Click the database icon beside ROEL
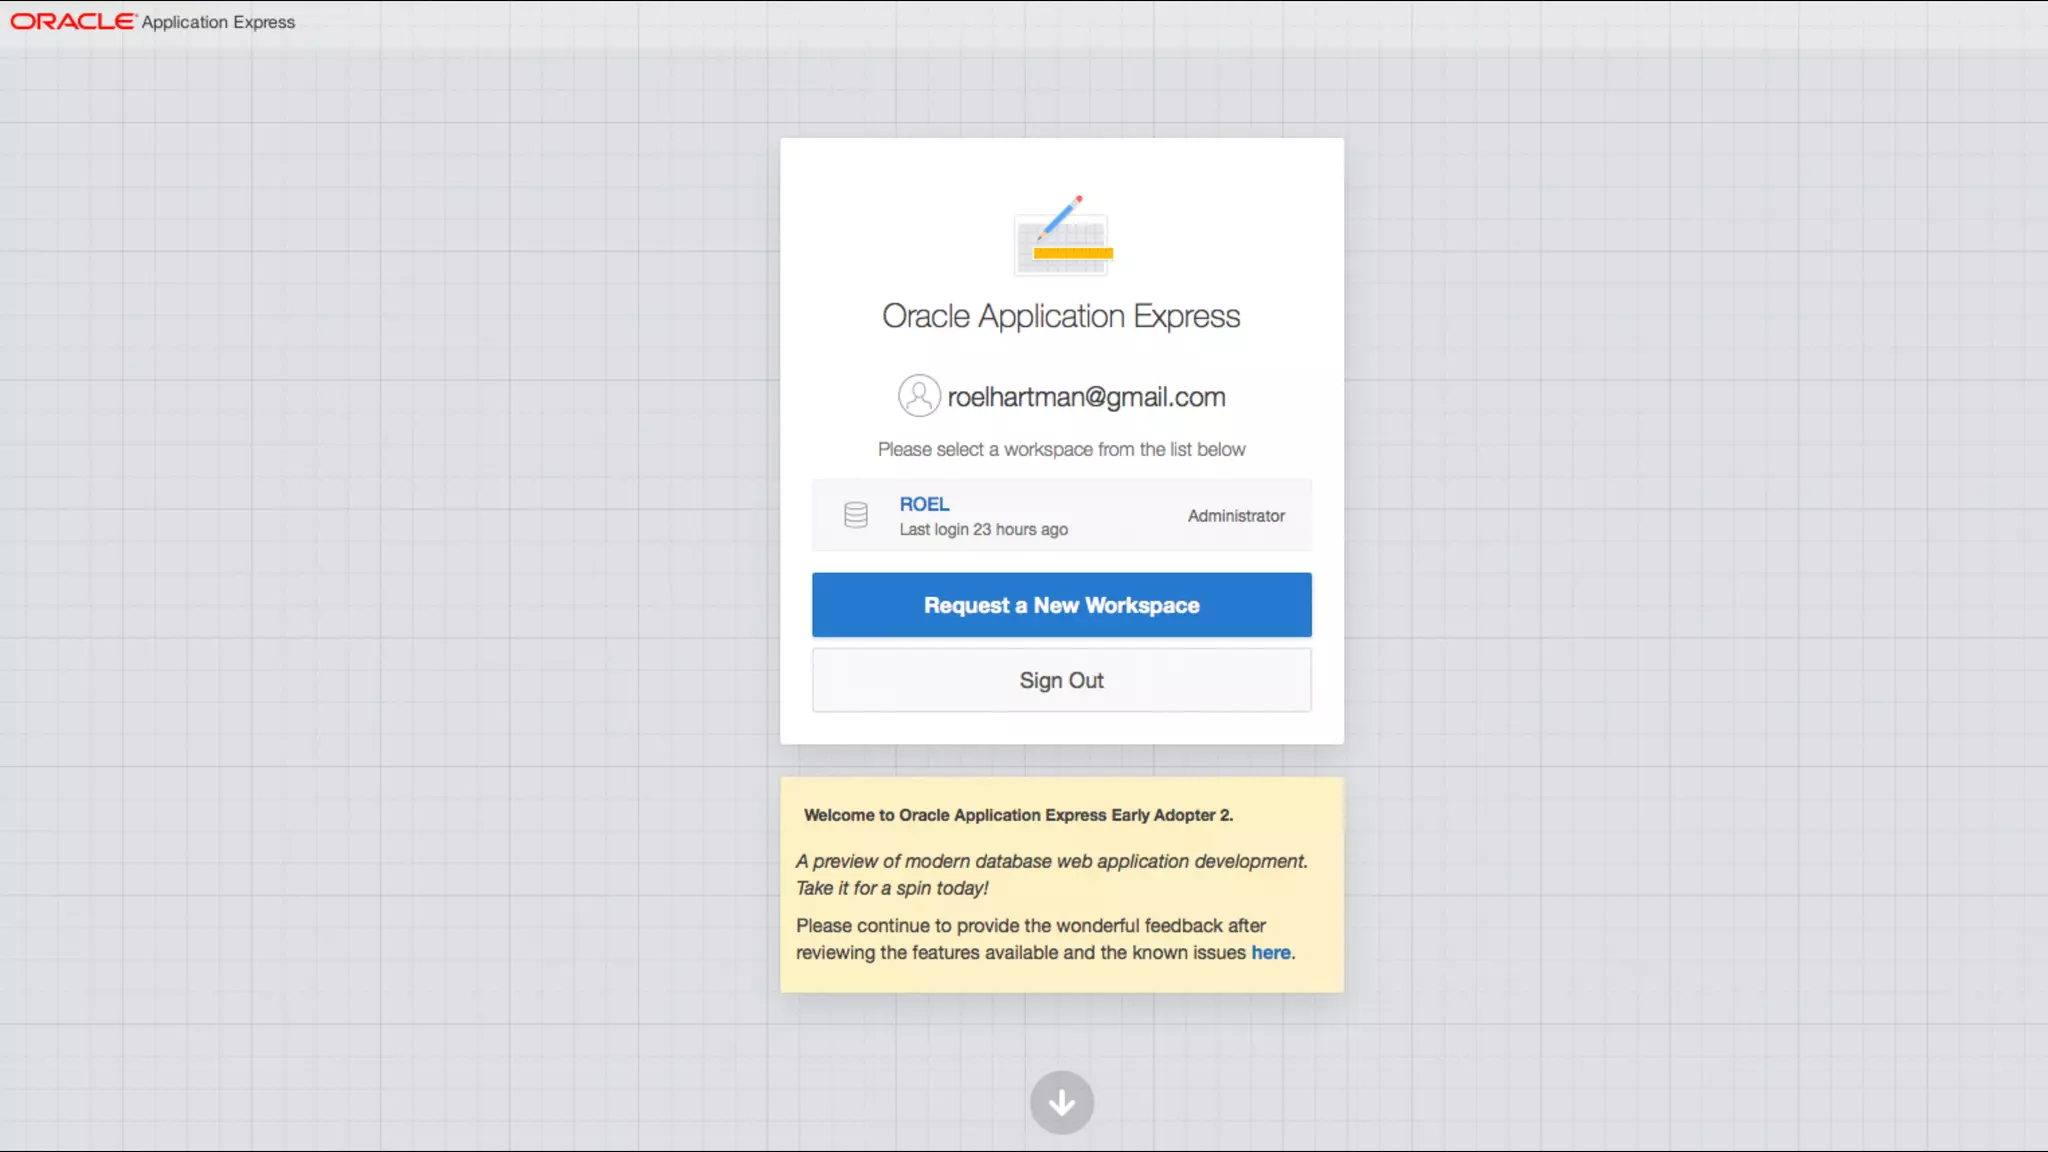This screenshot has width=2048, height=1152. (856, 515)
